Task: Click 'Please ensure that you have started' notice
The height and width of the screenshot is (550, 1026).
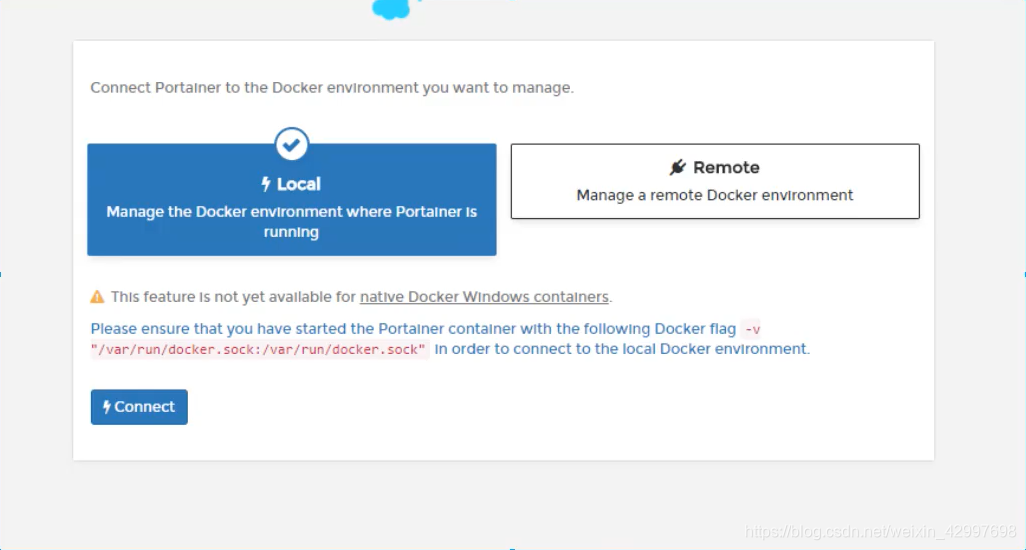Action: 413,329
